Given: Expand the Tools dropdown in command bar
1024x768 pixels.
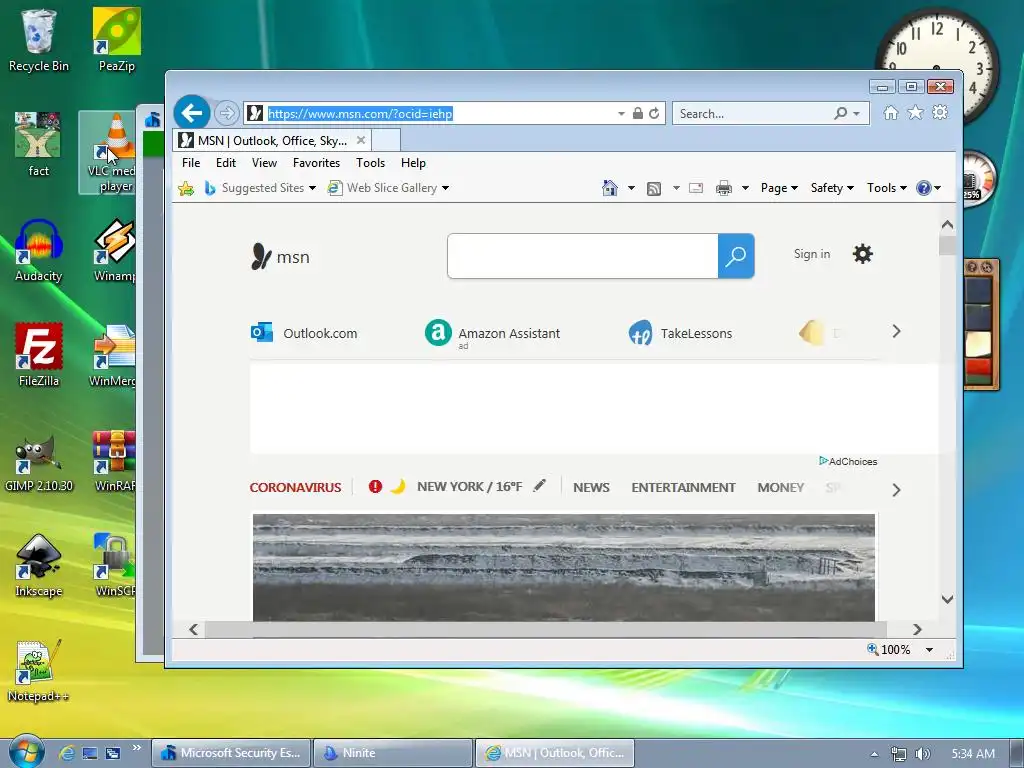Looking at the screenshot, I should pyautogui.click(x=887, y=188).
